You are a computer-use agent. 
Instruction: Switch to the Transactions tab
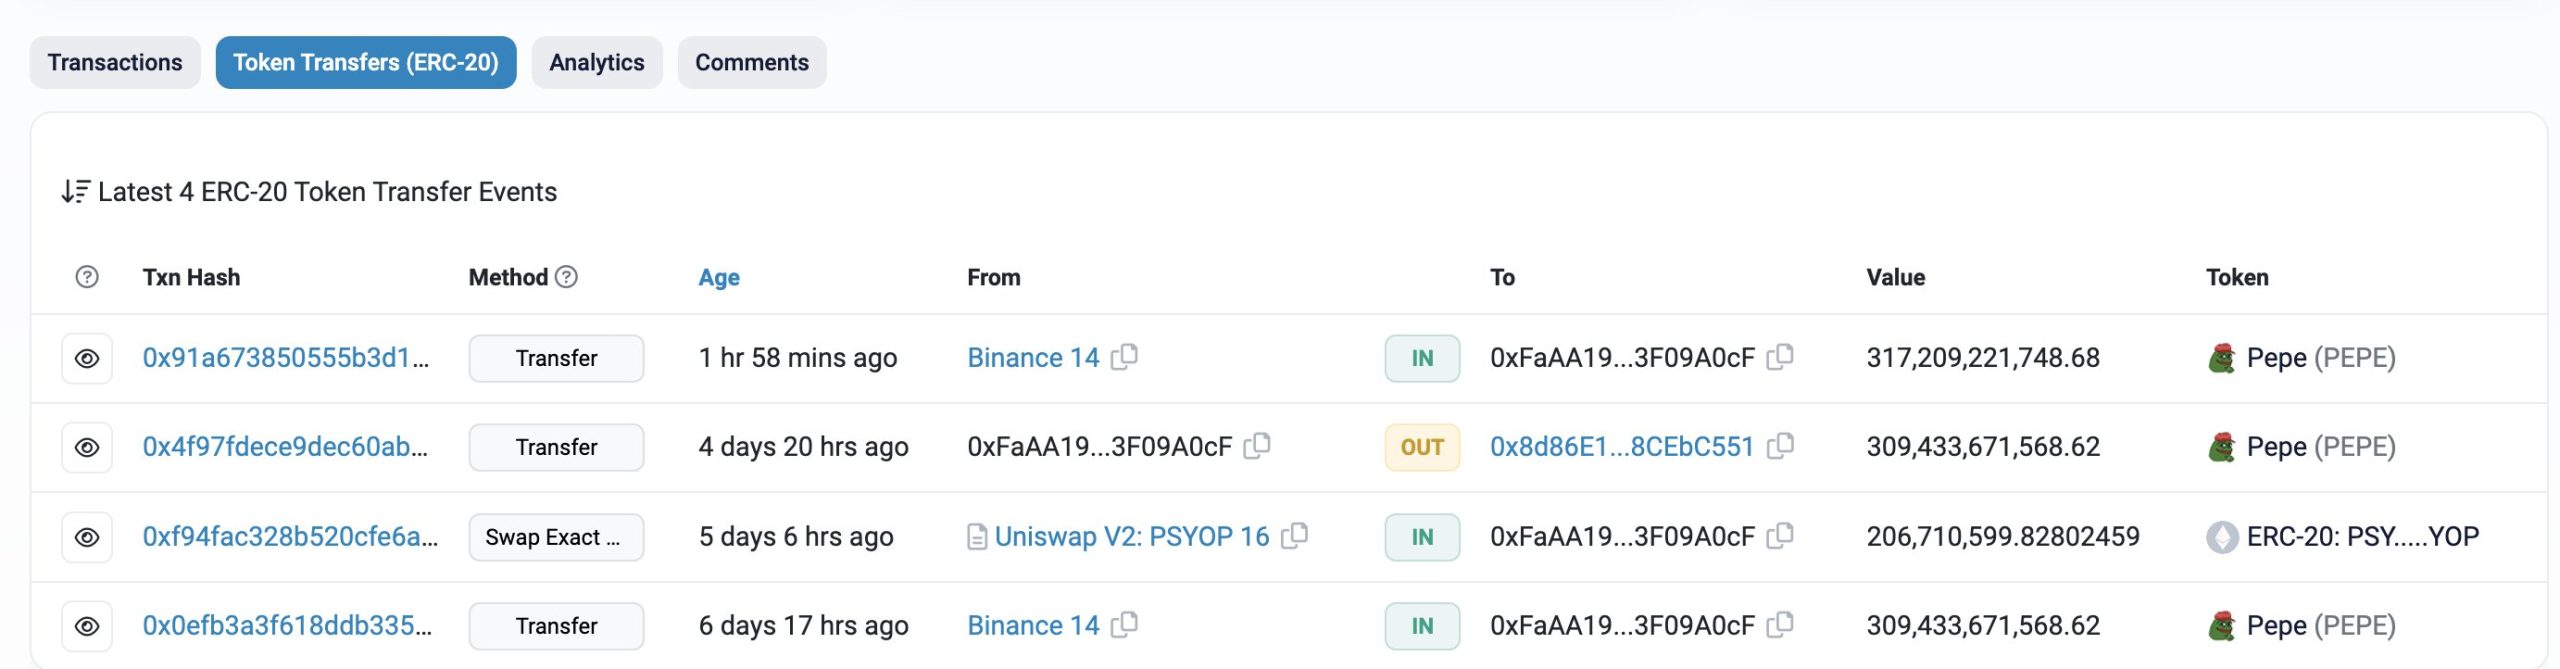115,62
